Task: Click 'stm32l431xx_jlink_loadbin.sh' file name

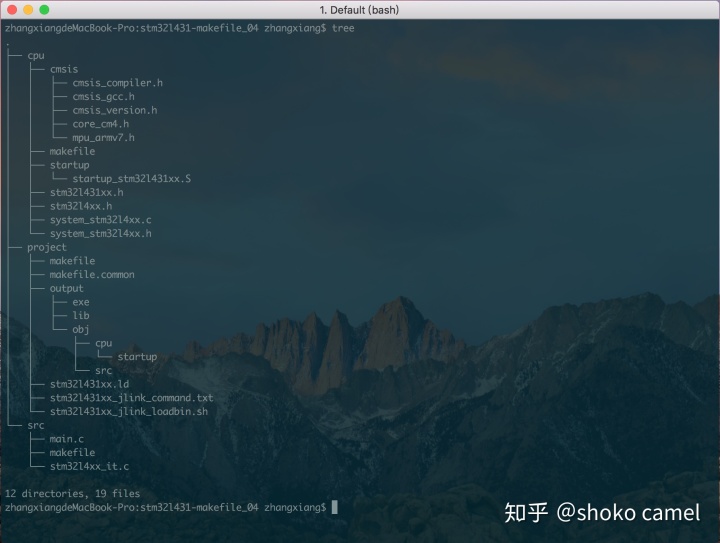Action: coord(129,412)
